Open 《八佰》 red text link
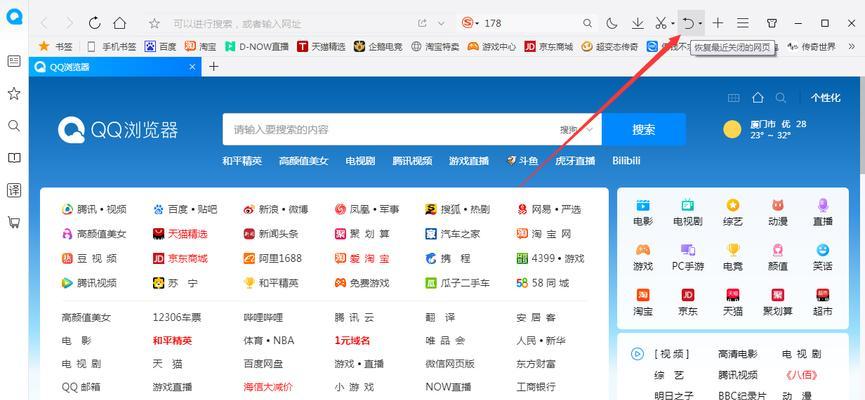The image size is (865, 400). [800, 376]
